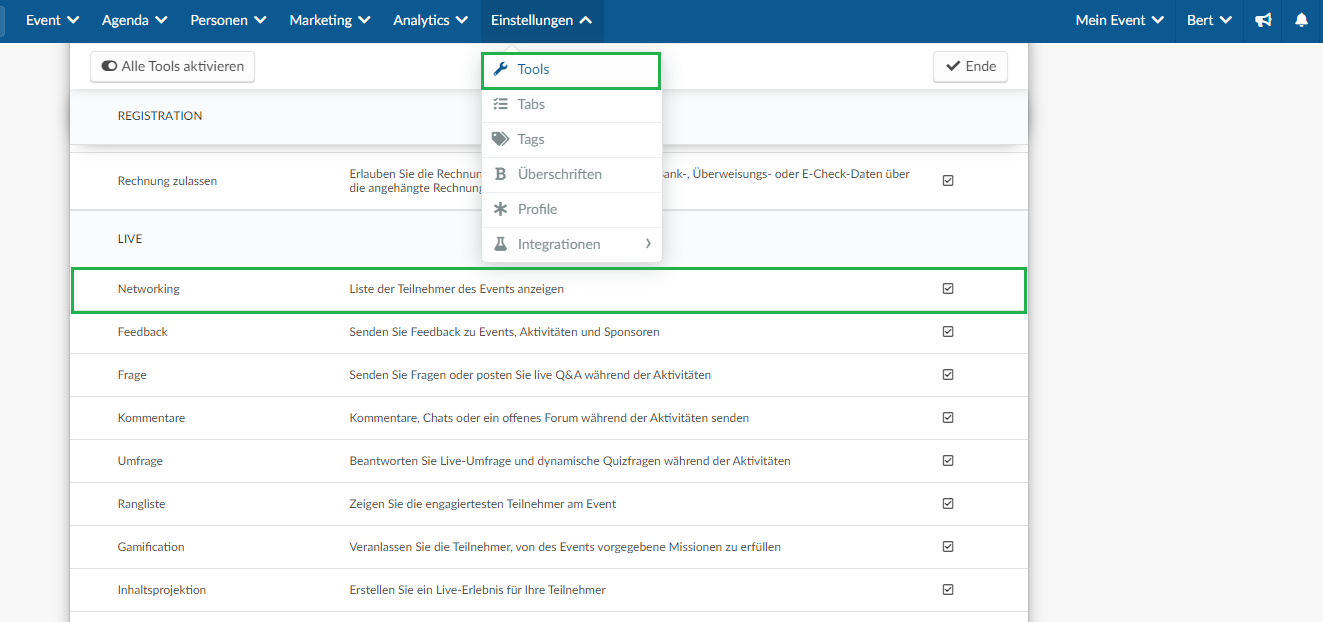The image size is (1323, 622).
Task: Click 'Beantworten Sie Live-Umfrage' description
Action: 570,461
